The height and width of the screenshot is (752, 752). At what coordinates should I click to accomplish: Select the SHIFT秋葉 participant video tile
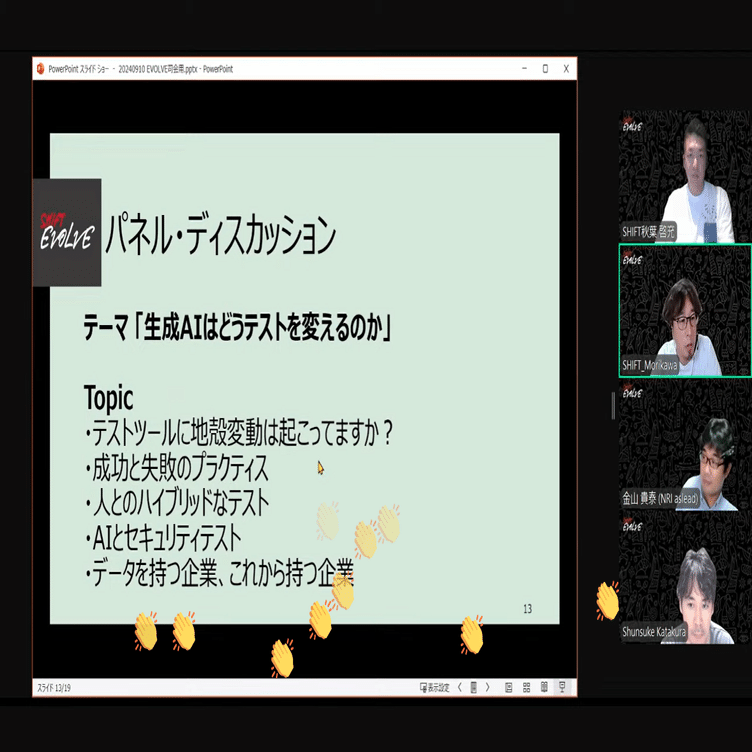tap(685, 176)
